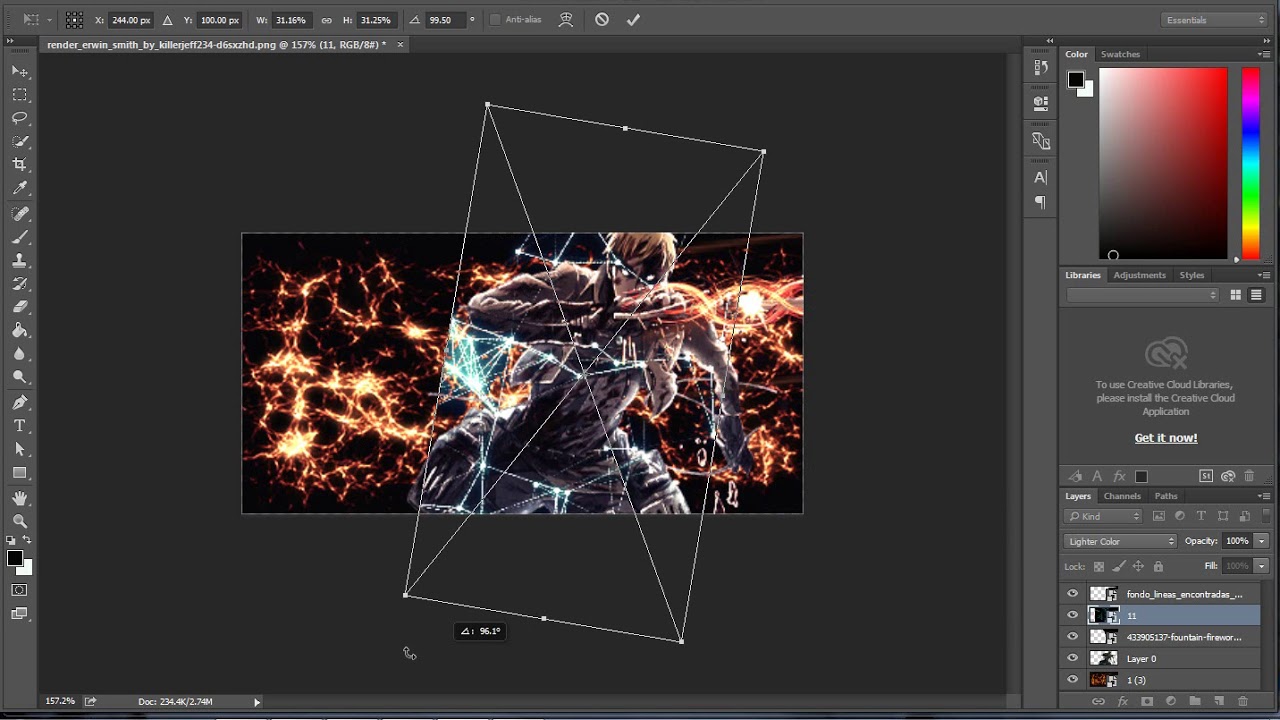This screenshot has width=1280, height=720.
Task: Choose the Horizontal Type tool
Action: pyautogui.click(x=20, y=426)
